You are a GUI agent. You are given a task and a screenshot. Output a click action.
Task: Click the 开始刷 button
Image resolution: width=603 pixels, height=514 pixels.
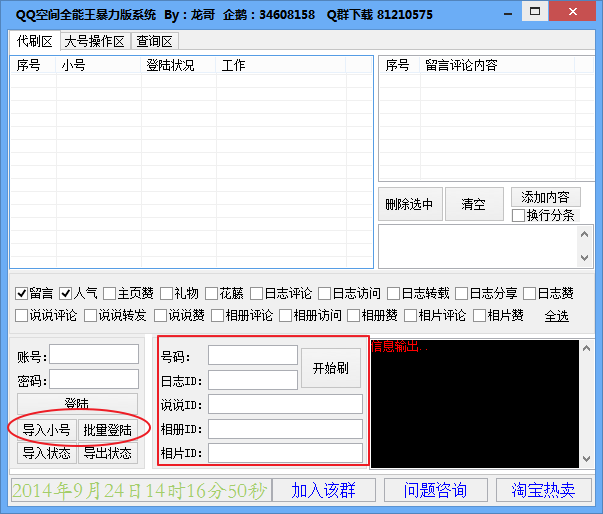(x=331, y=368)
